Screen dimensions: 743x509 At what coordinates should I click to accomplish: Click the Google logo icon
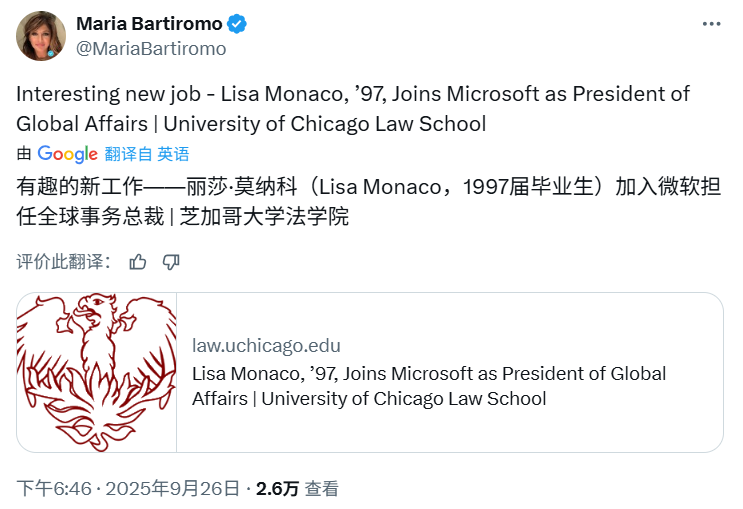(x=67, y=154)
